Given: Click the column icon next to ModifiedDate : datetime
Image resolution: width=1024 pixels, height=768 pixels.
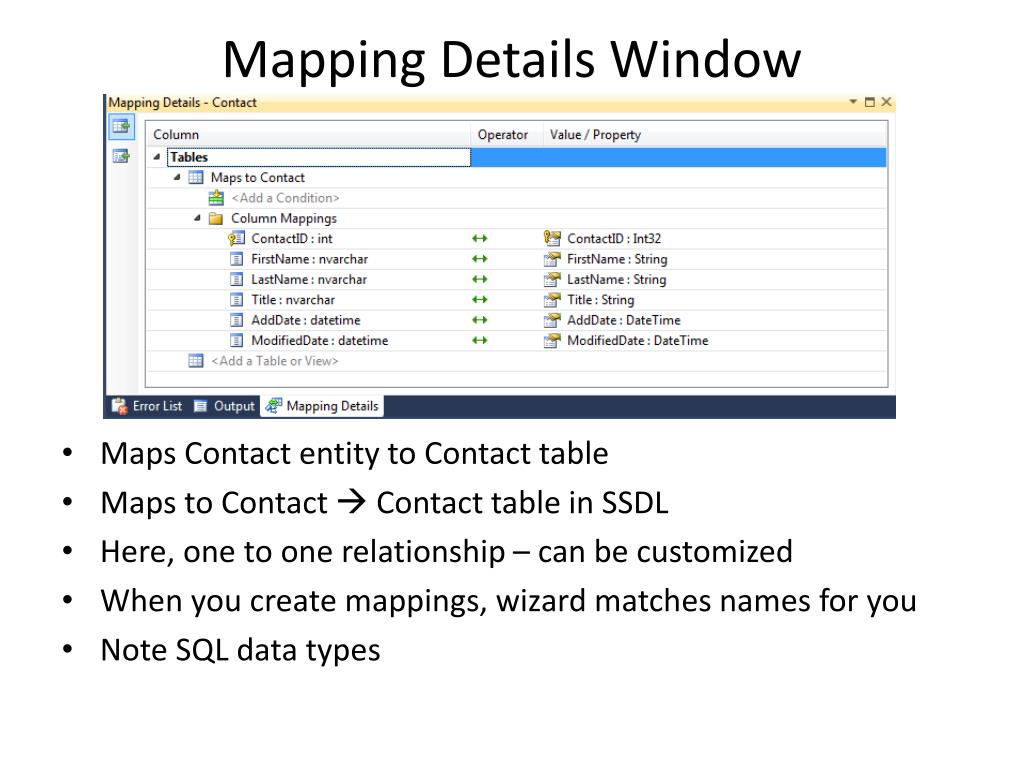Looking at the screenshot, I should [x=236, y=340].
